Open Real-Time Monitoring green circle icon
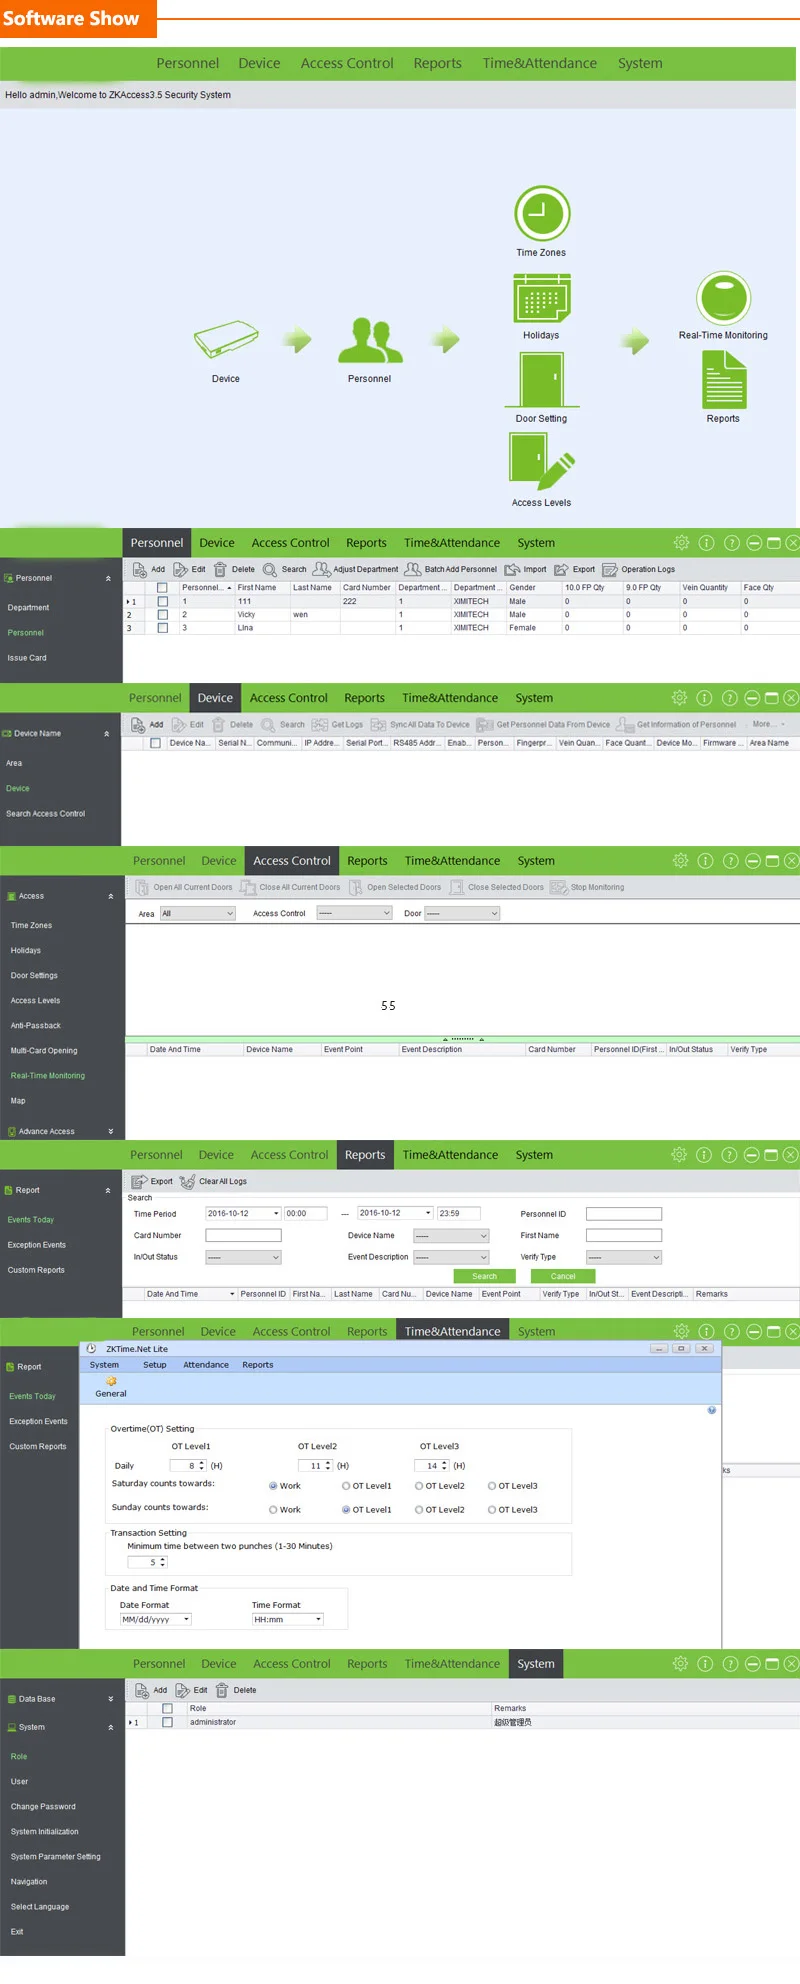 (x=723, y=298)
